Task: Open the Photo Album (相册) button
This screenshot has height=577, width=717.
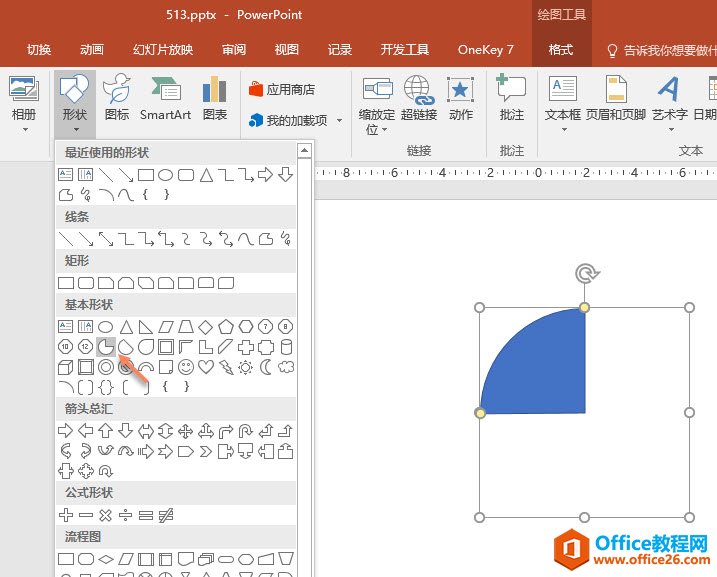Action: 24,103
